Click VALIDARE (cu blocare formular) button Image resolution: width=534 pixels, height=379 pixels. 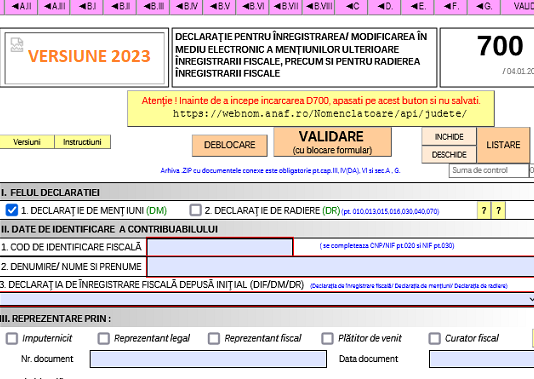click(332, 142)
